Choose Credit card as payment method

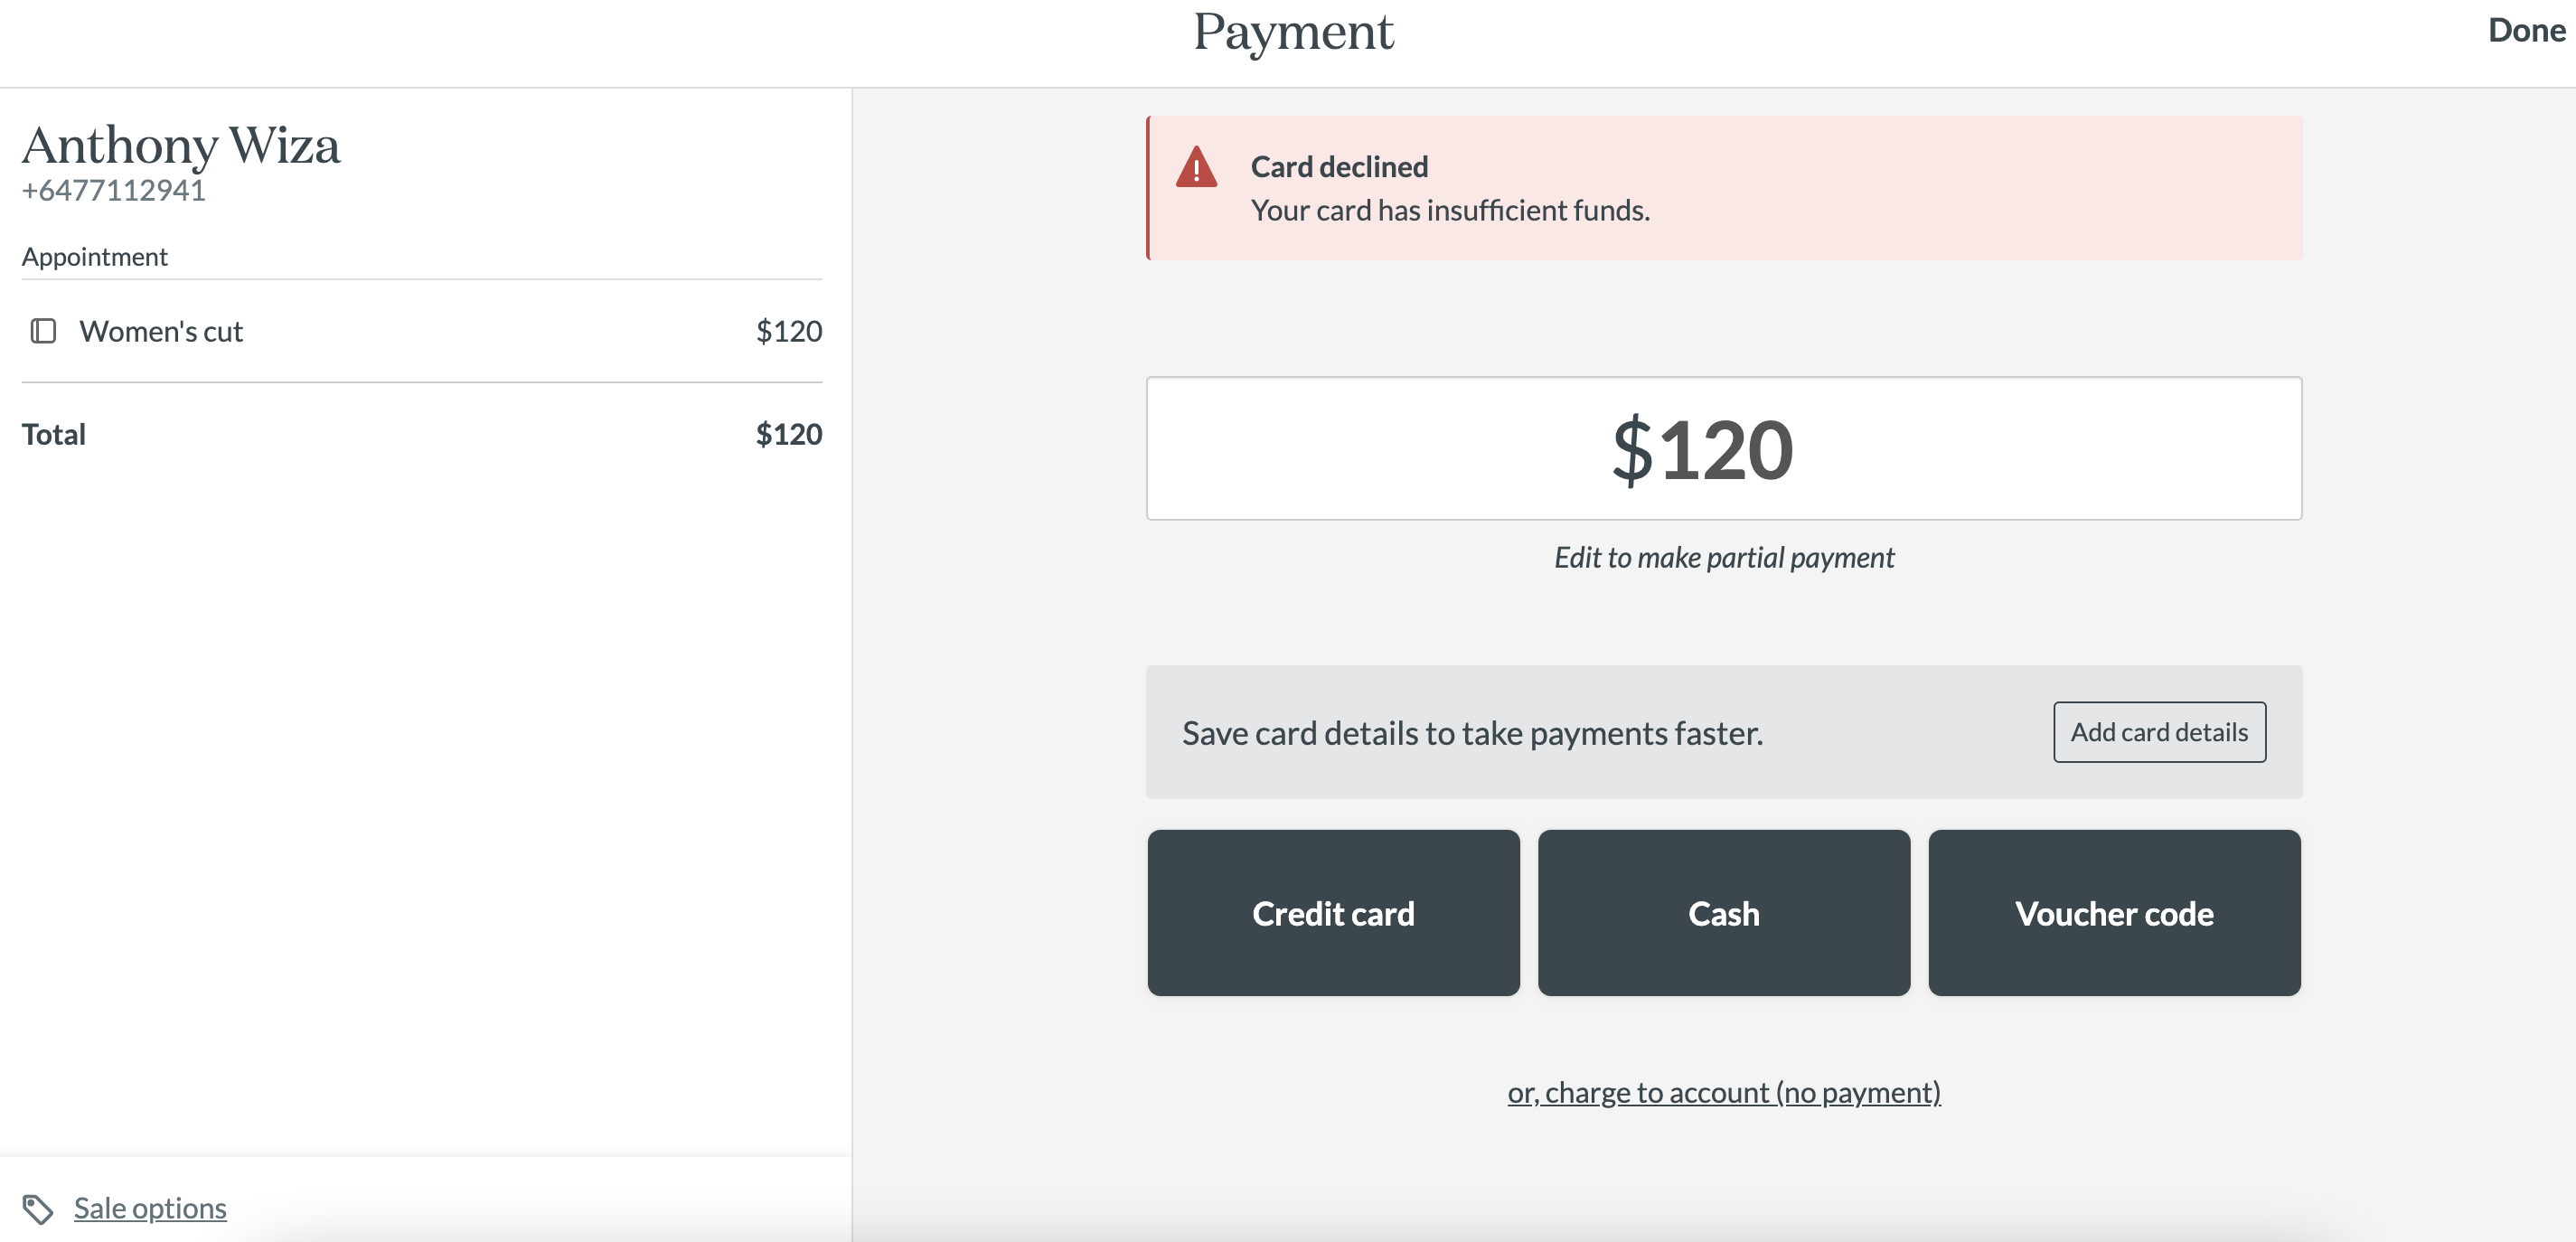[1333, 913]
